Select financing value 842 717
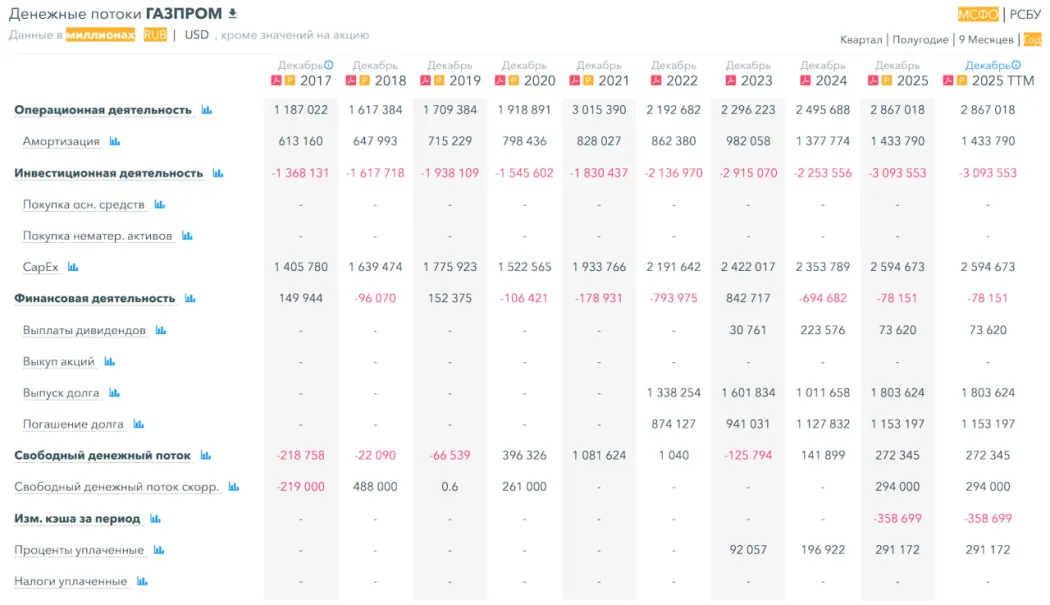This screenshot has width=1050, height=605. [748, 298]
